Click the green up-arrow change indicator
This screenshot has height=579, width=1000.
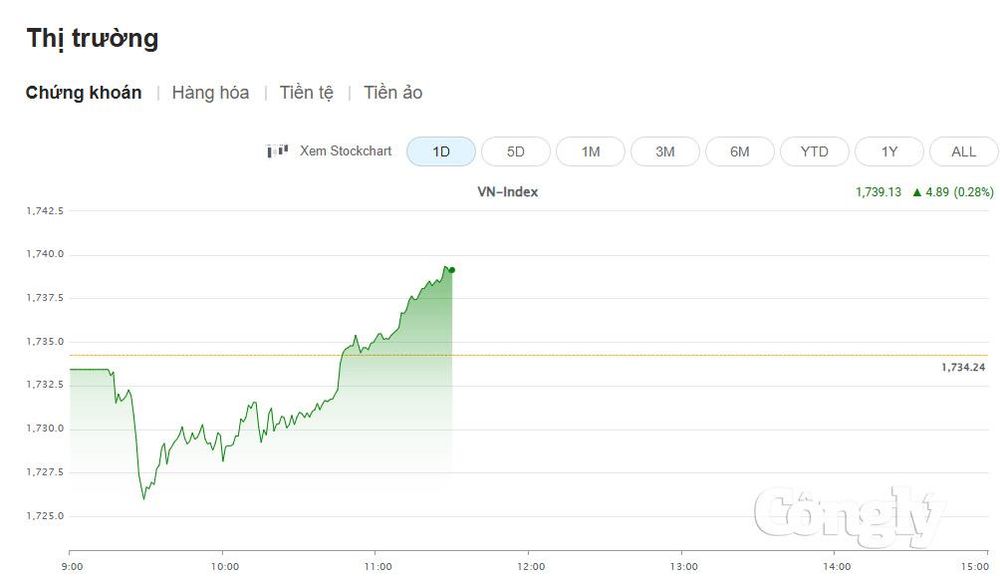tap(917, 192)
